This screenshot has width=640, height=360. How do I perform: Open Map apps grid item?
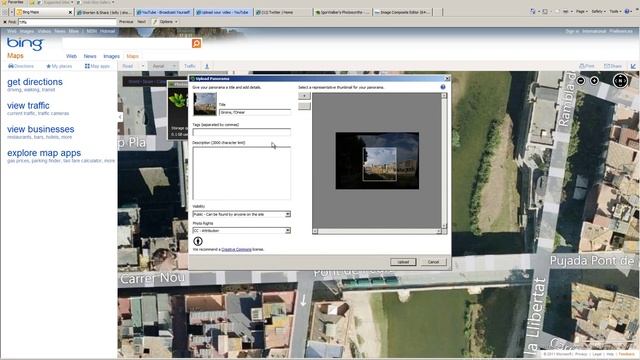(97, 66)
